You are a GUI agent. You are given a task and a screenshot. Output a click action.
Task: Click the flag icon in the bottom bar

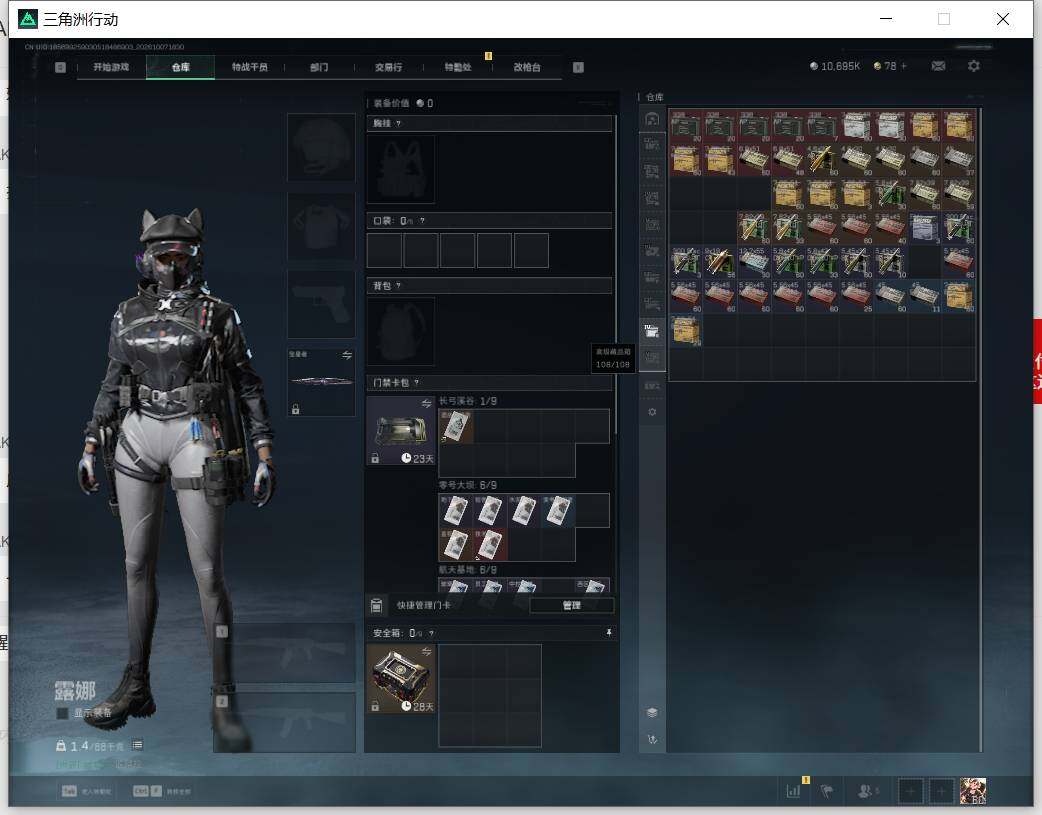click(827, 791)
